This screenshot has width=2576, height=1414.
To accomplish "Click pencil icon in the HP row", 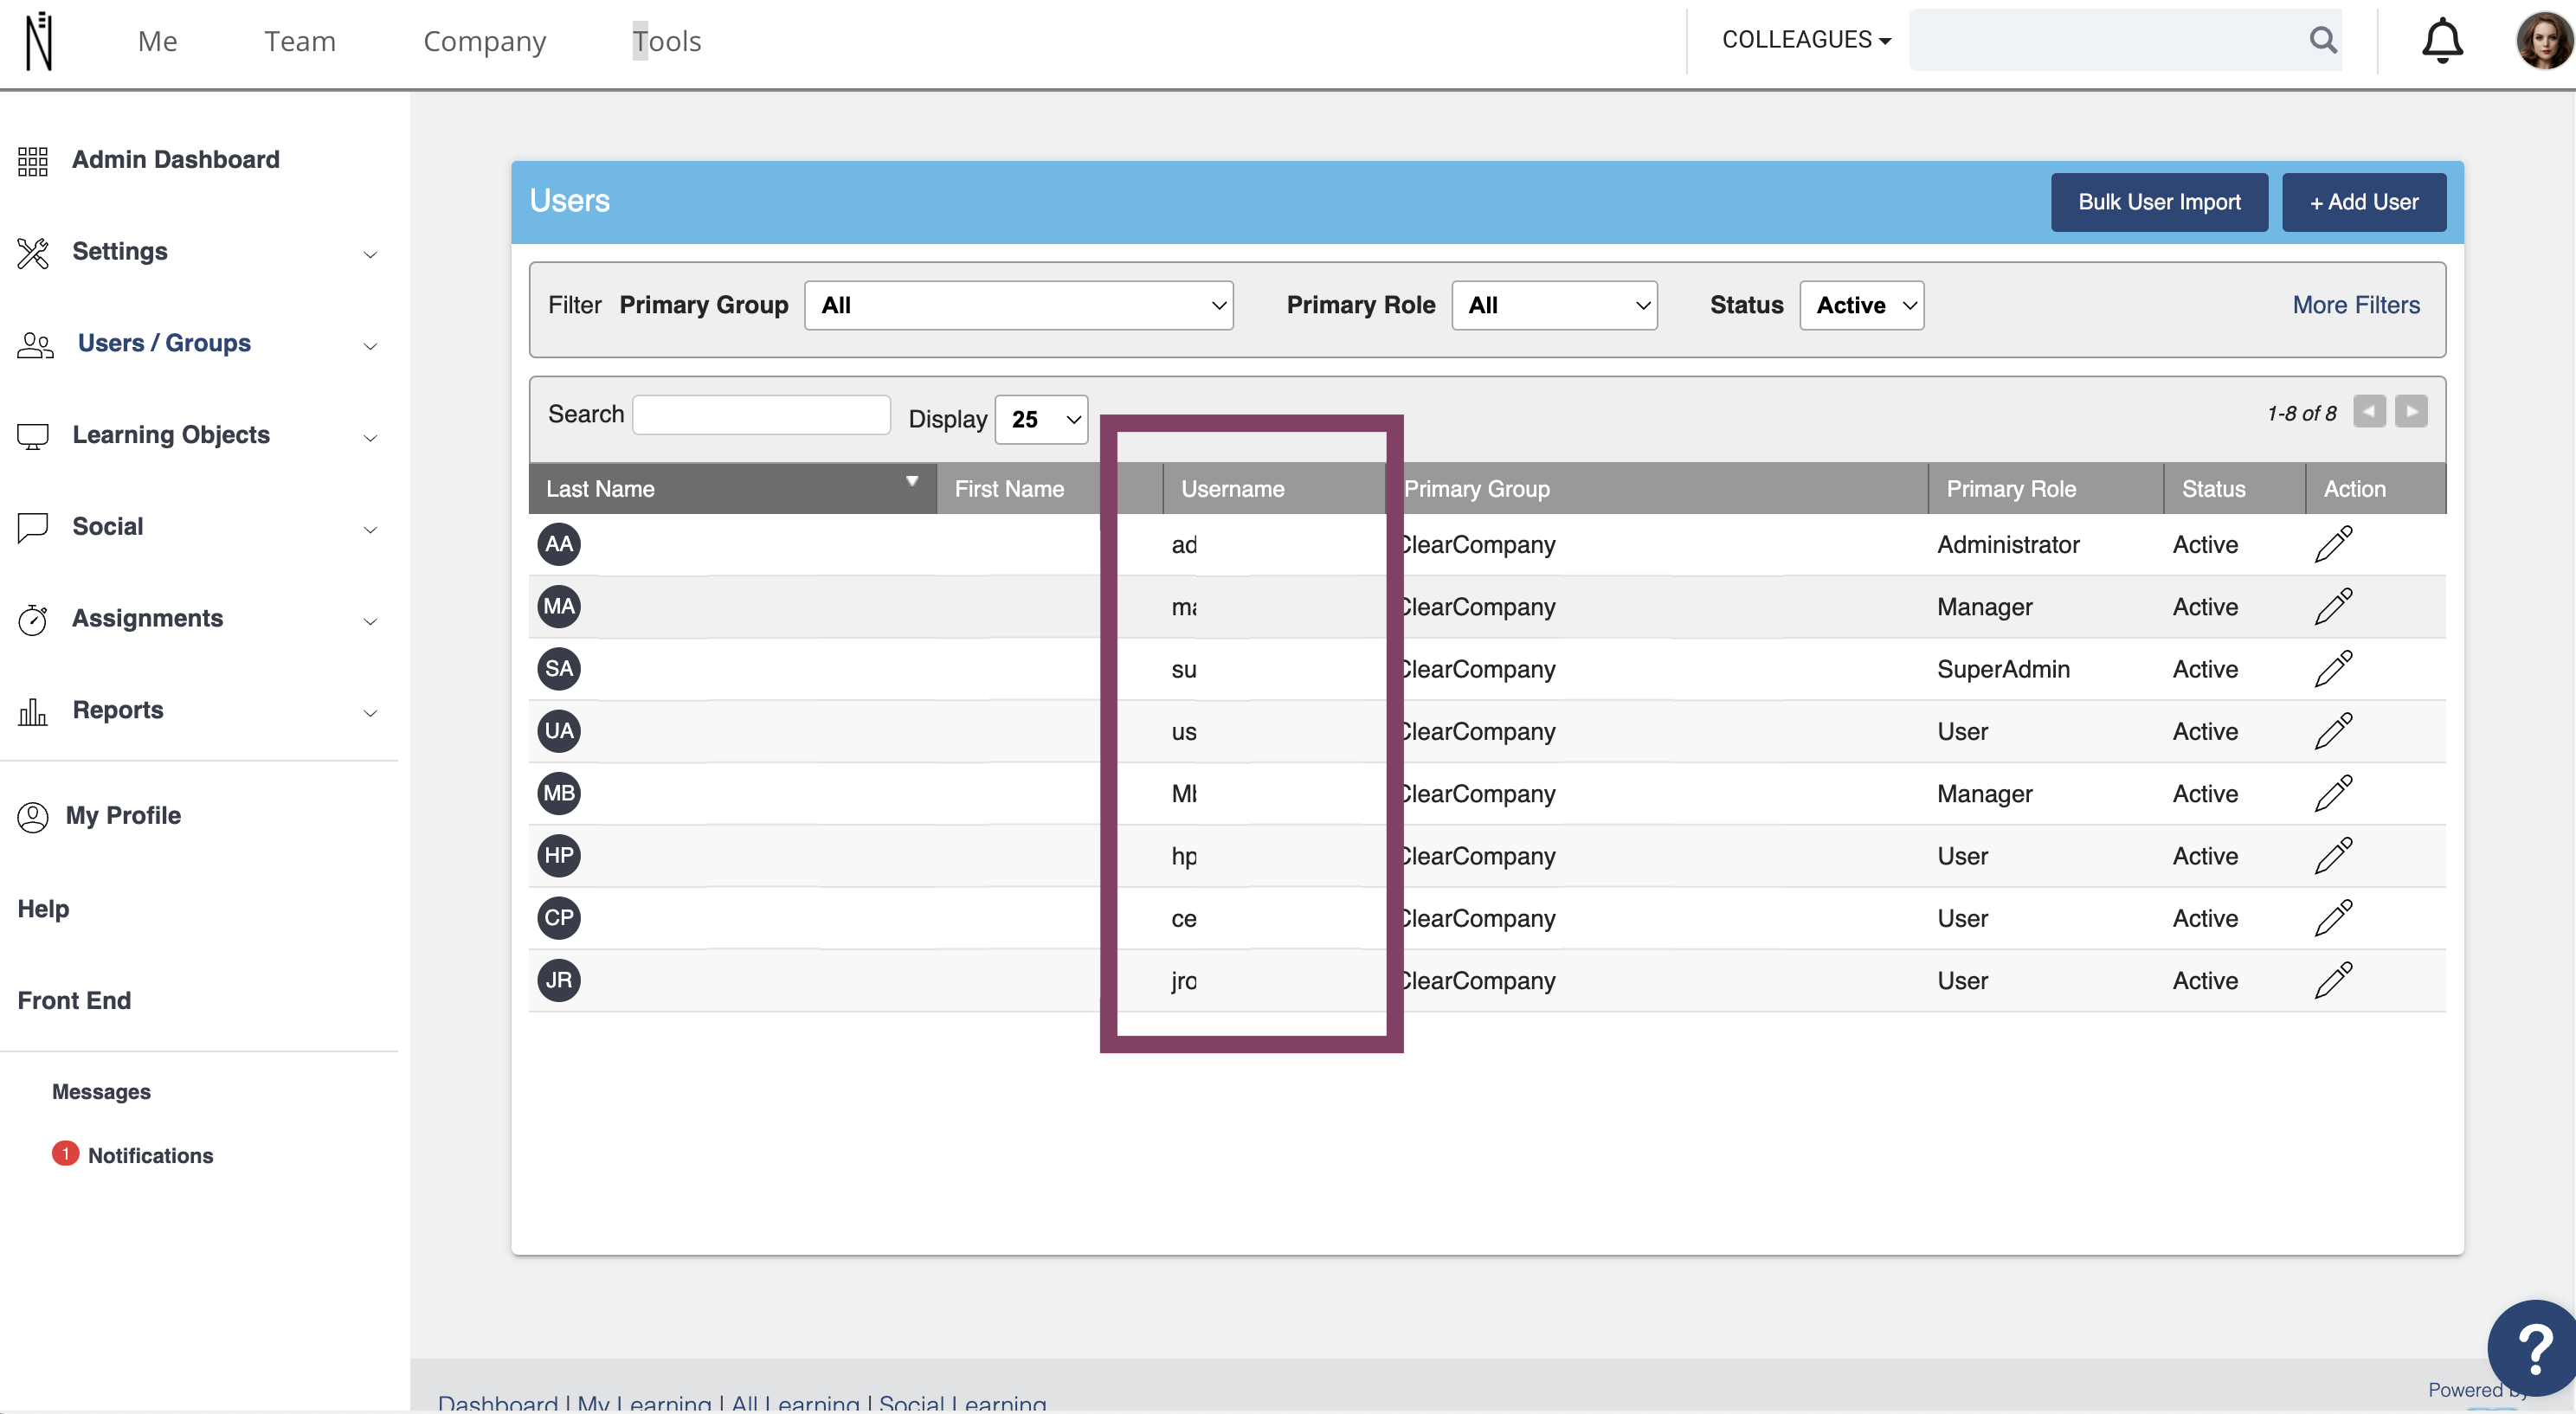I will tap(2333, 856).
